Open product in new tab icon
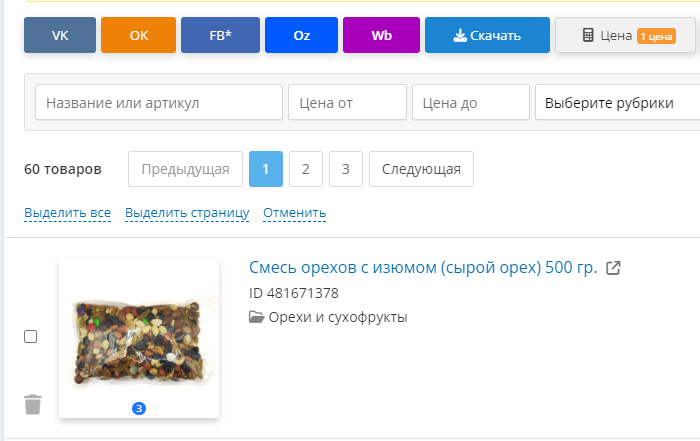Screen dimensions: 700x441 click(x=613, y=268)
